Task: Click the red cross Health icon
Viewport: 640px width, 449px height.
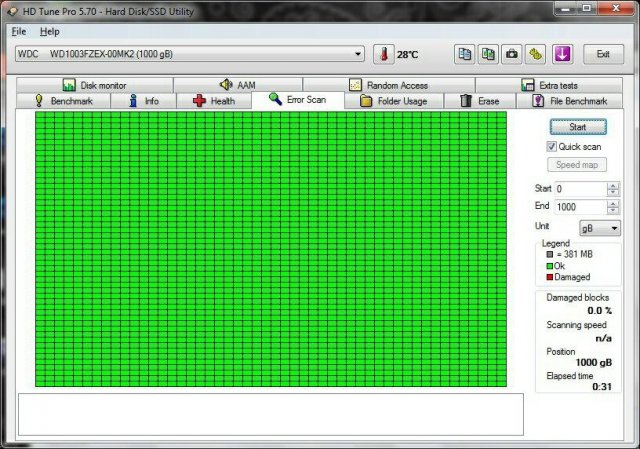Action: click(200, 101)
